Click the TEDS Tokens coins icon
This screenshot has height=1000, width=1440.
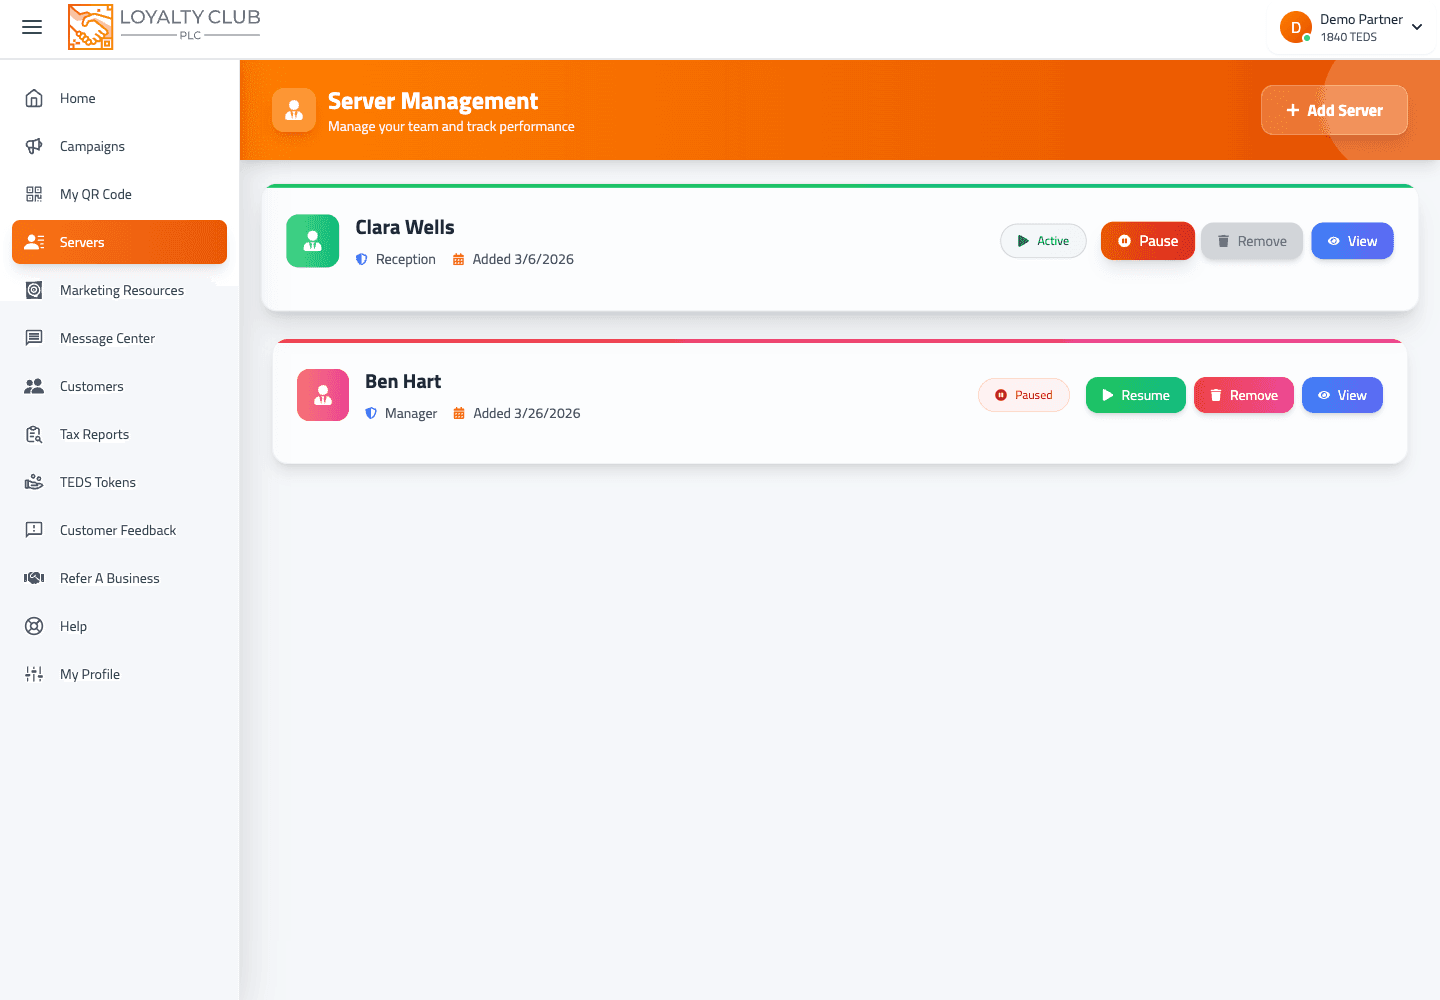click(x=34, y=482)
